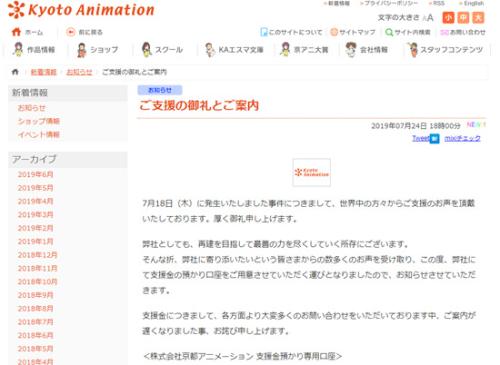Set text size to large 大
Screen dimensions: 500x365
pos(478,18)
